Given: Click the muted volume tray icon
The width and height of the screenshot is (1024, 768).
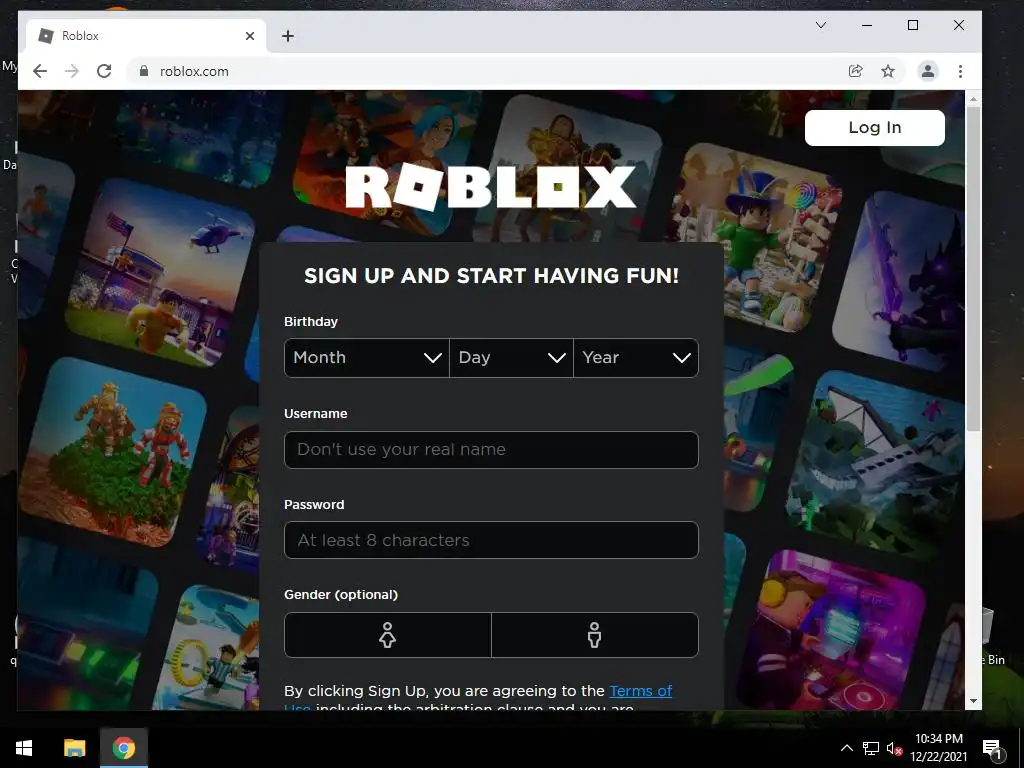Looking at the screenshot, I should [x=894, y=748].
